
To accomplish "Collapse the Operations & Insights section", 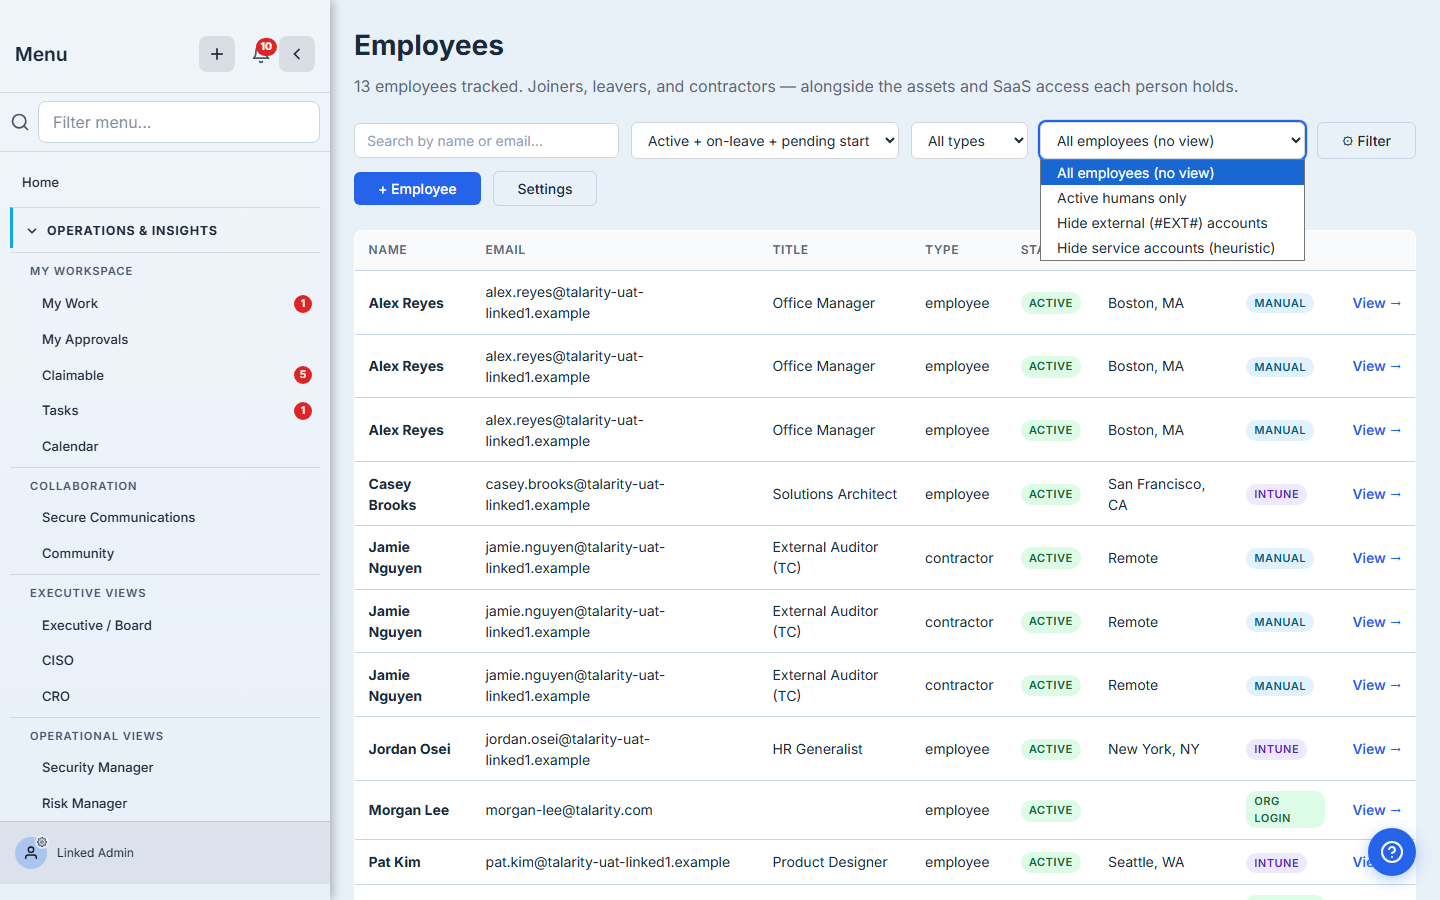I will pos(166,230).
